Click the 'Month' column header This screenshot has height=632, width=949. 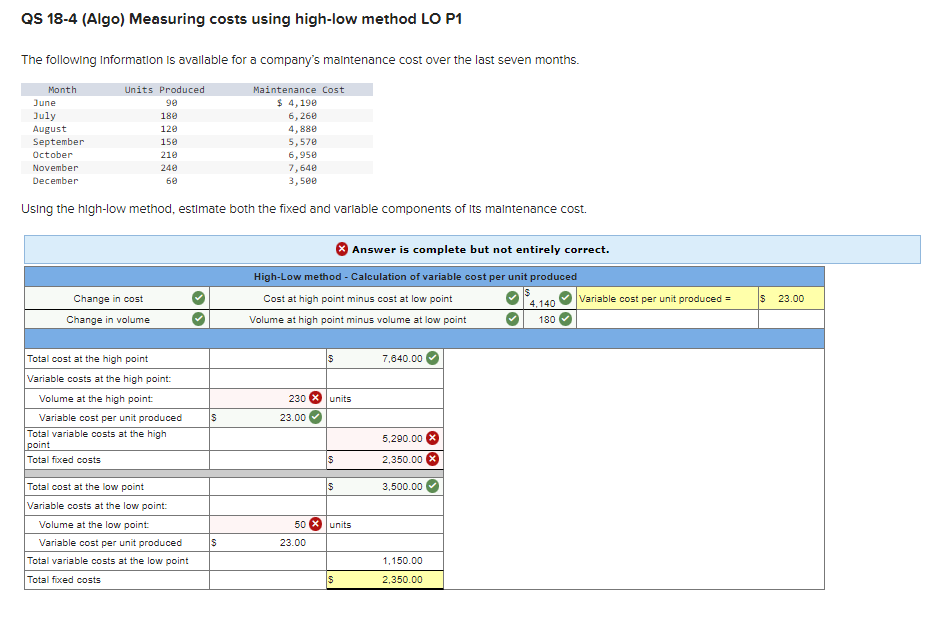[x=62, y=90]
